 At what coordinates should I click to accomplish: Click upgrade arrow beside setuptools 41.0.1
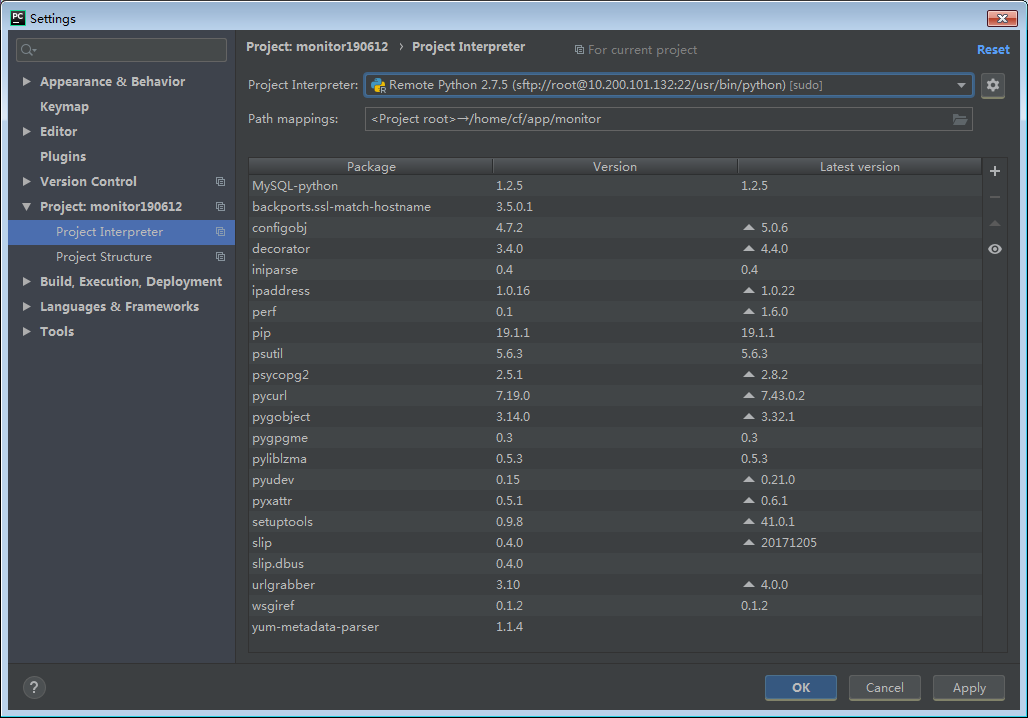749,521
